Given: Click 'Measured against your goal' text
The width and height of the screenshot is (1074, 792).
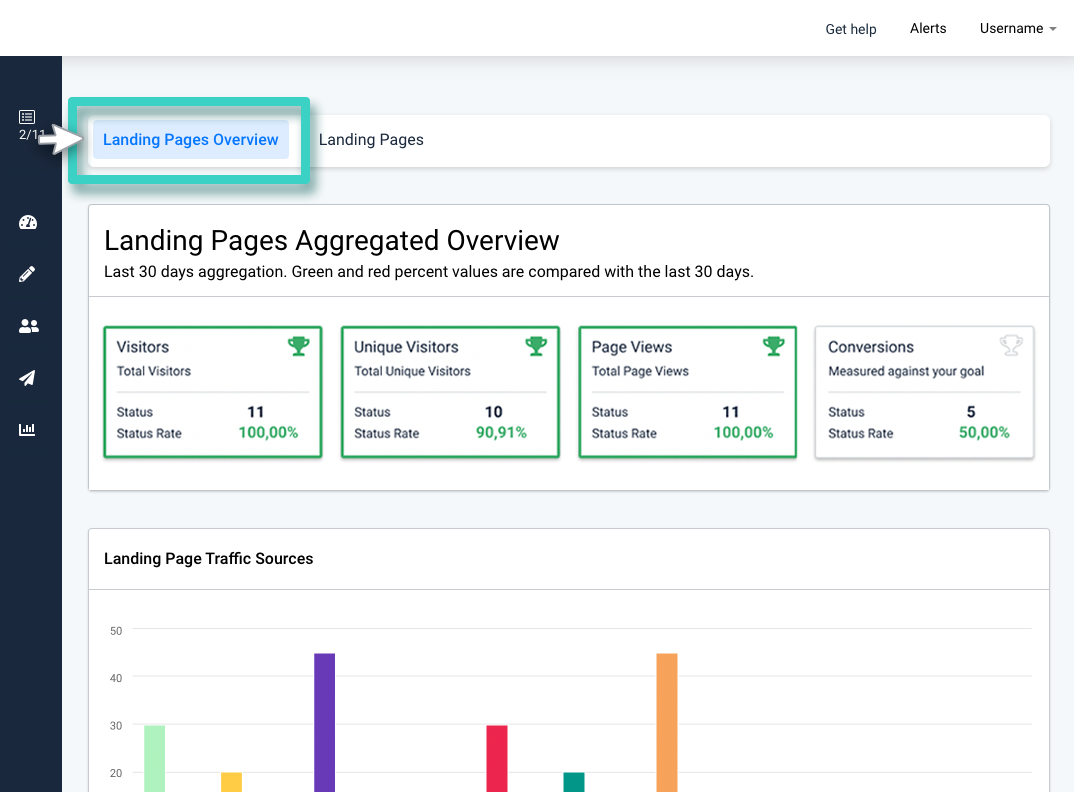Looking at the screenshot, I should [x=906, y=371].
